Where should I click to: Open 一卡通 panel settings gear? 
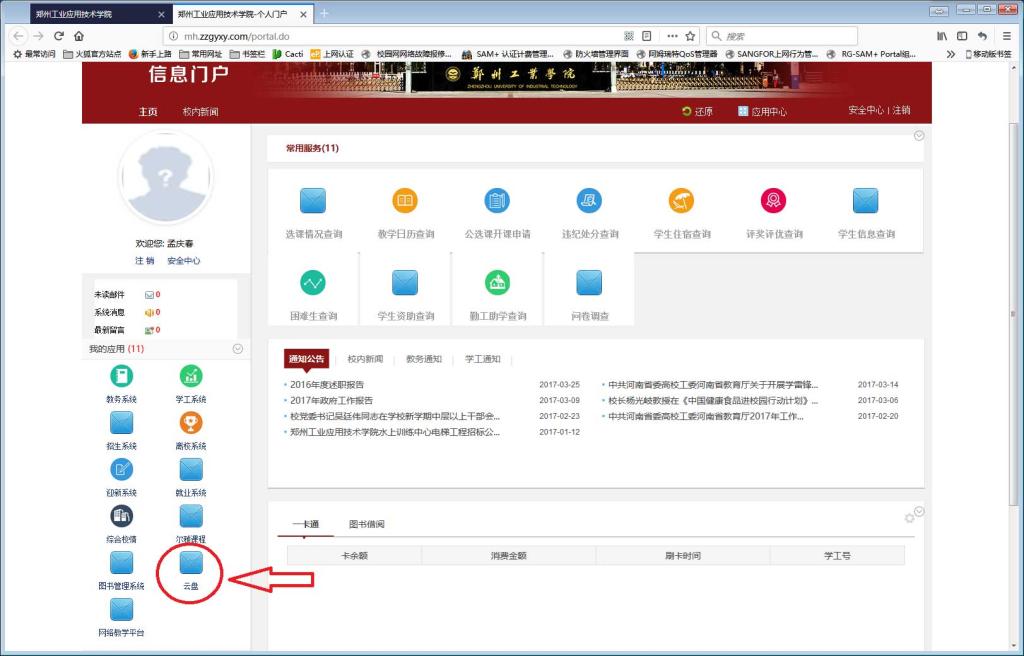(909, 518)
